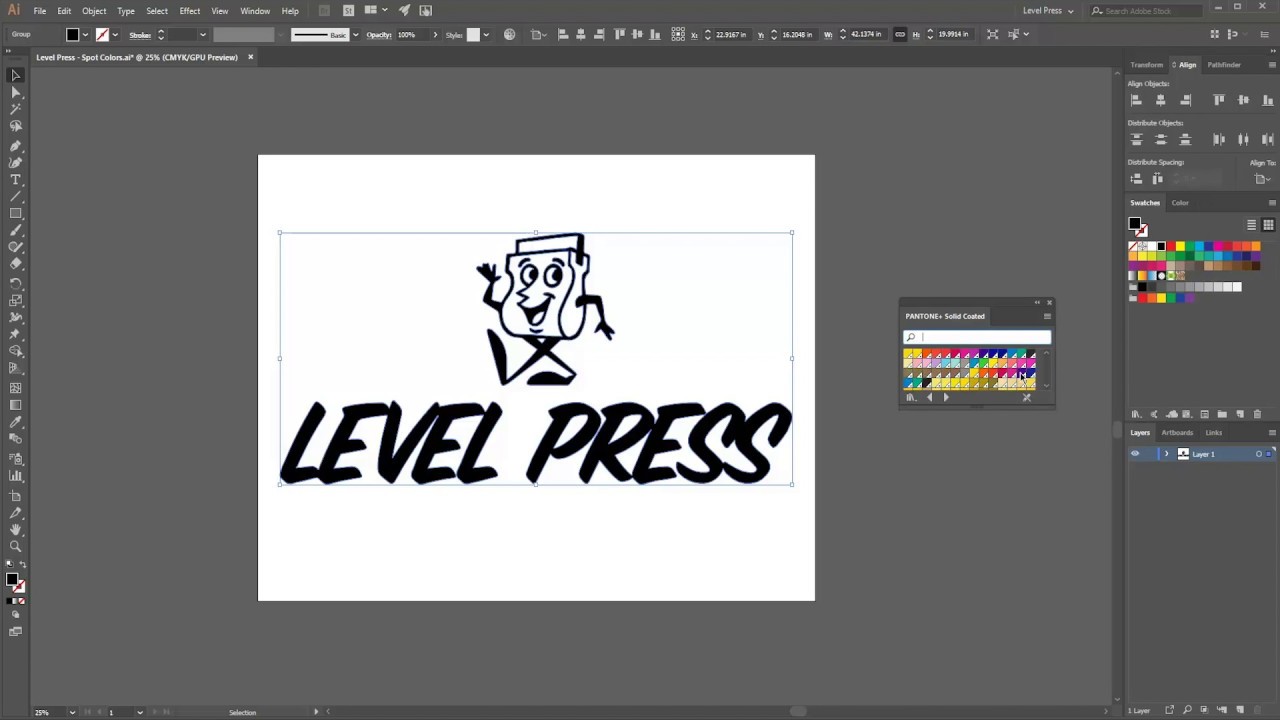Image resolution: width=1280 pixels, height=720 pixels.
Task: Select the Eyedropper tool
Action: click(x=16, y=422)
